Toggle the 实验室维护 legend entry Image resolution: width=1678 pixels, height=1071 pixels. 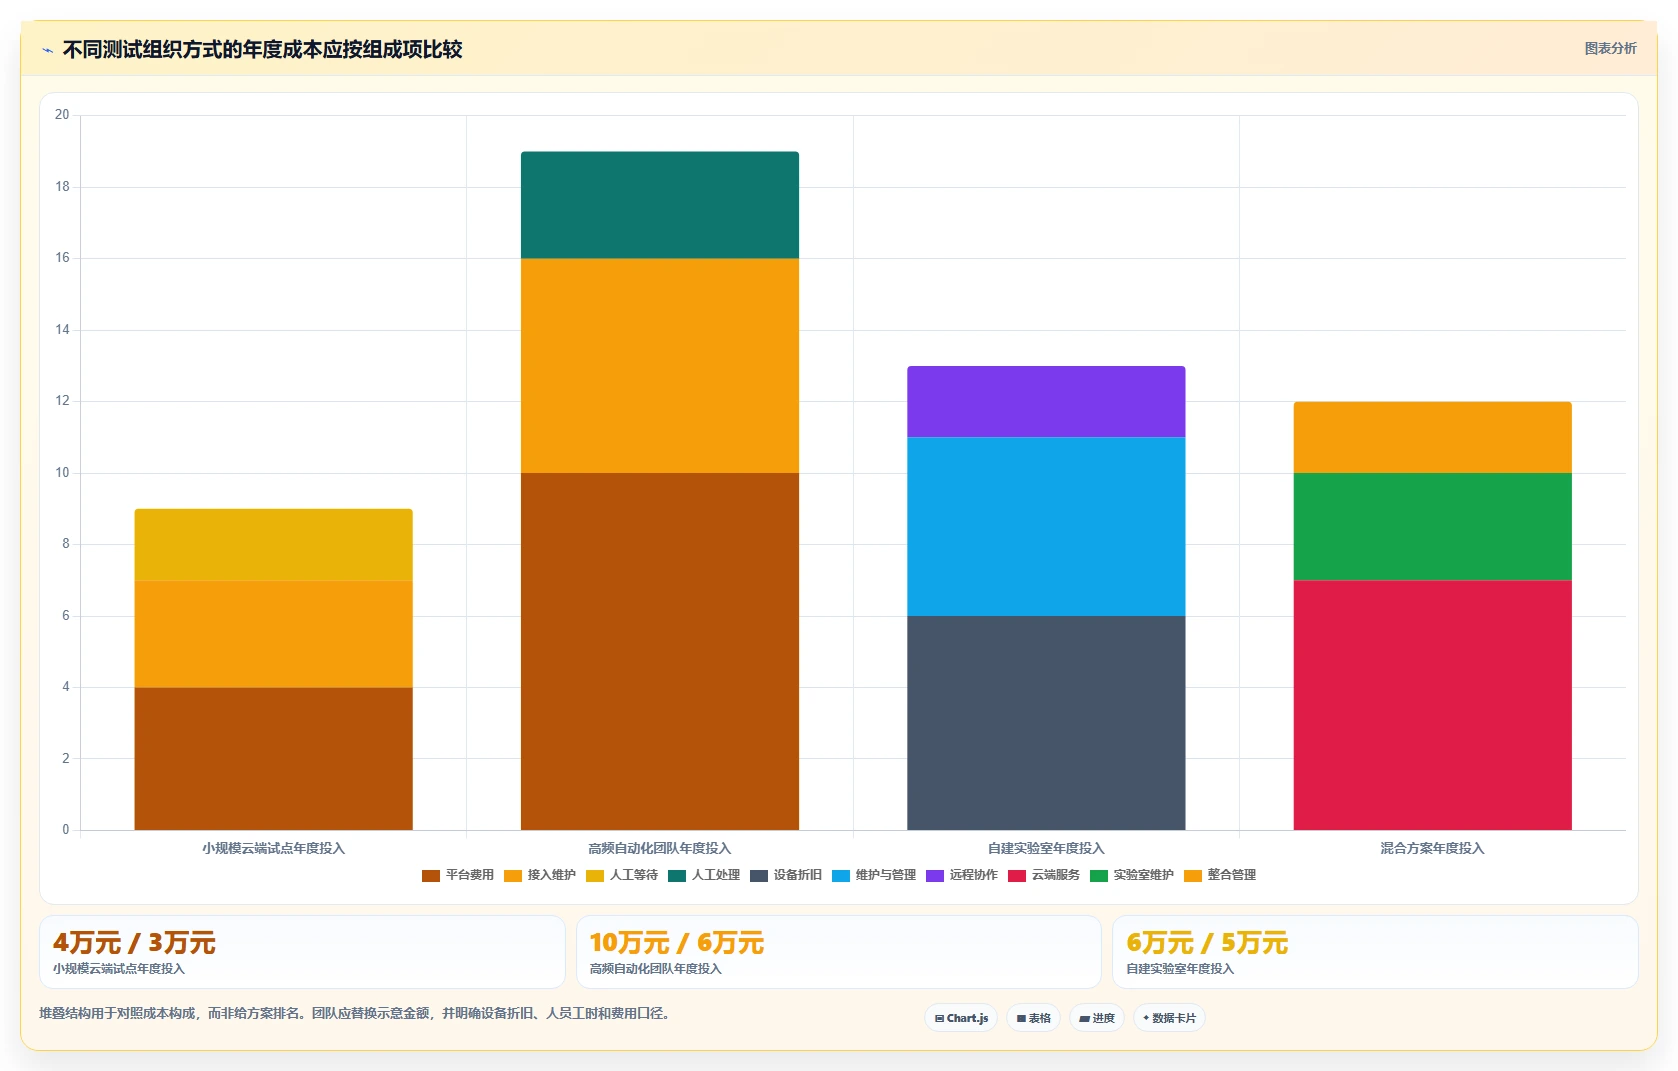point(1131,876)
